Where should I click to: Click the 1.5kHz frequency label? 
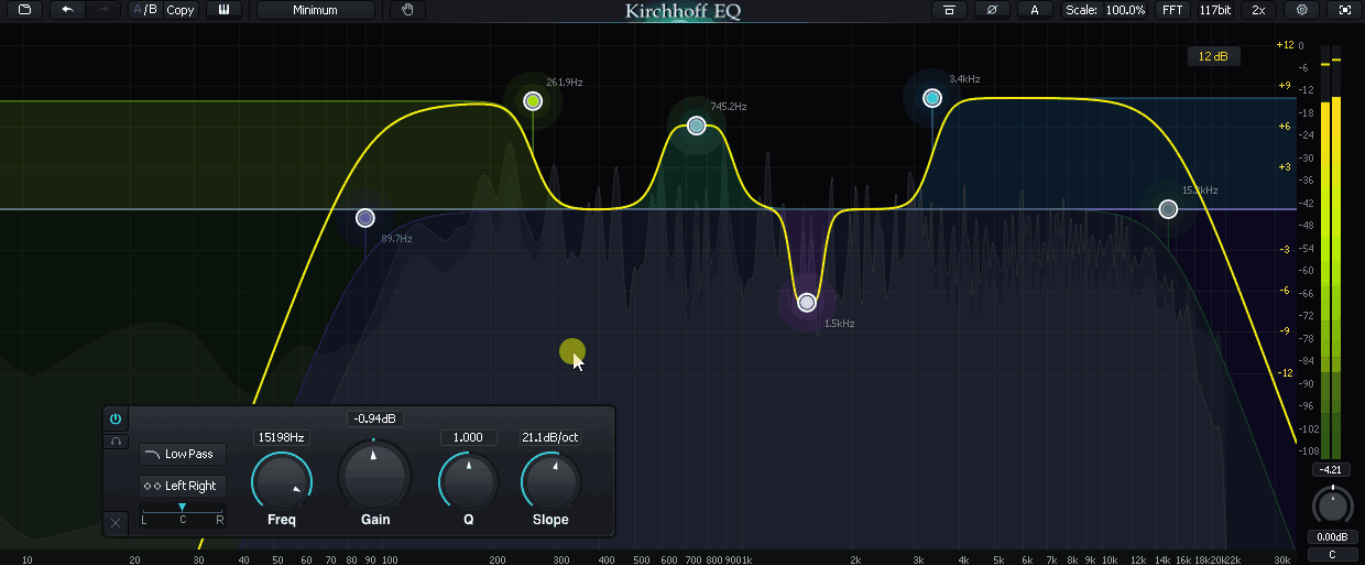(x=839, y=323)
